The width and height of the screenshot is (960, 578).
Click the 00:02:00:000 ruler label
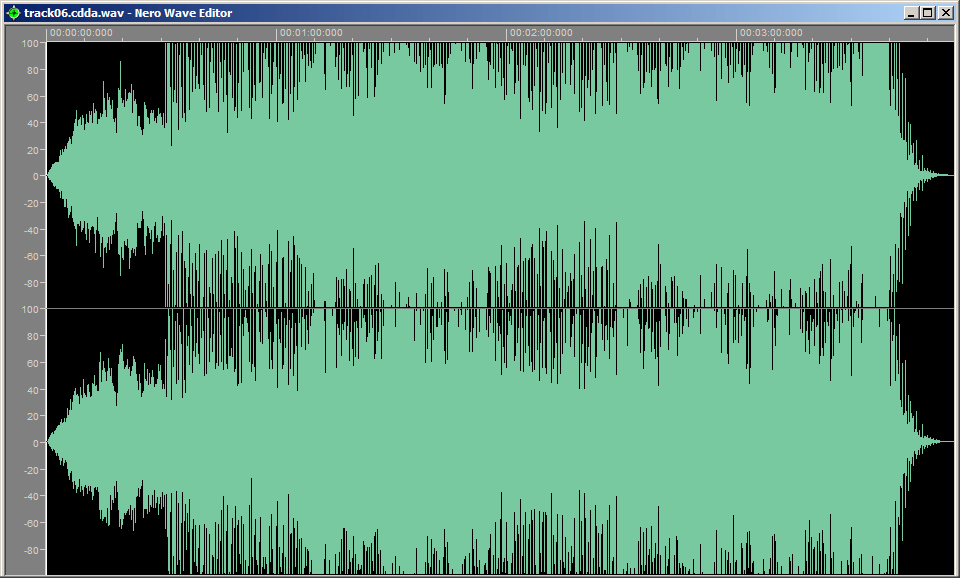[540, 31]
